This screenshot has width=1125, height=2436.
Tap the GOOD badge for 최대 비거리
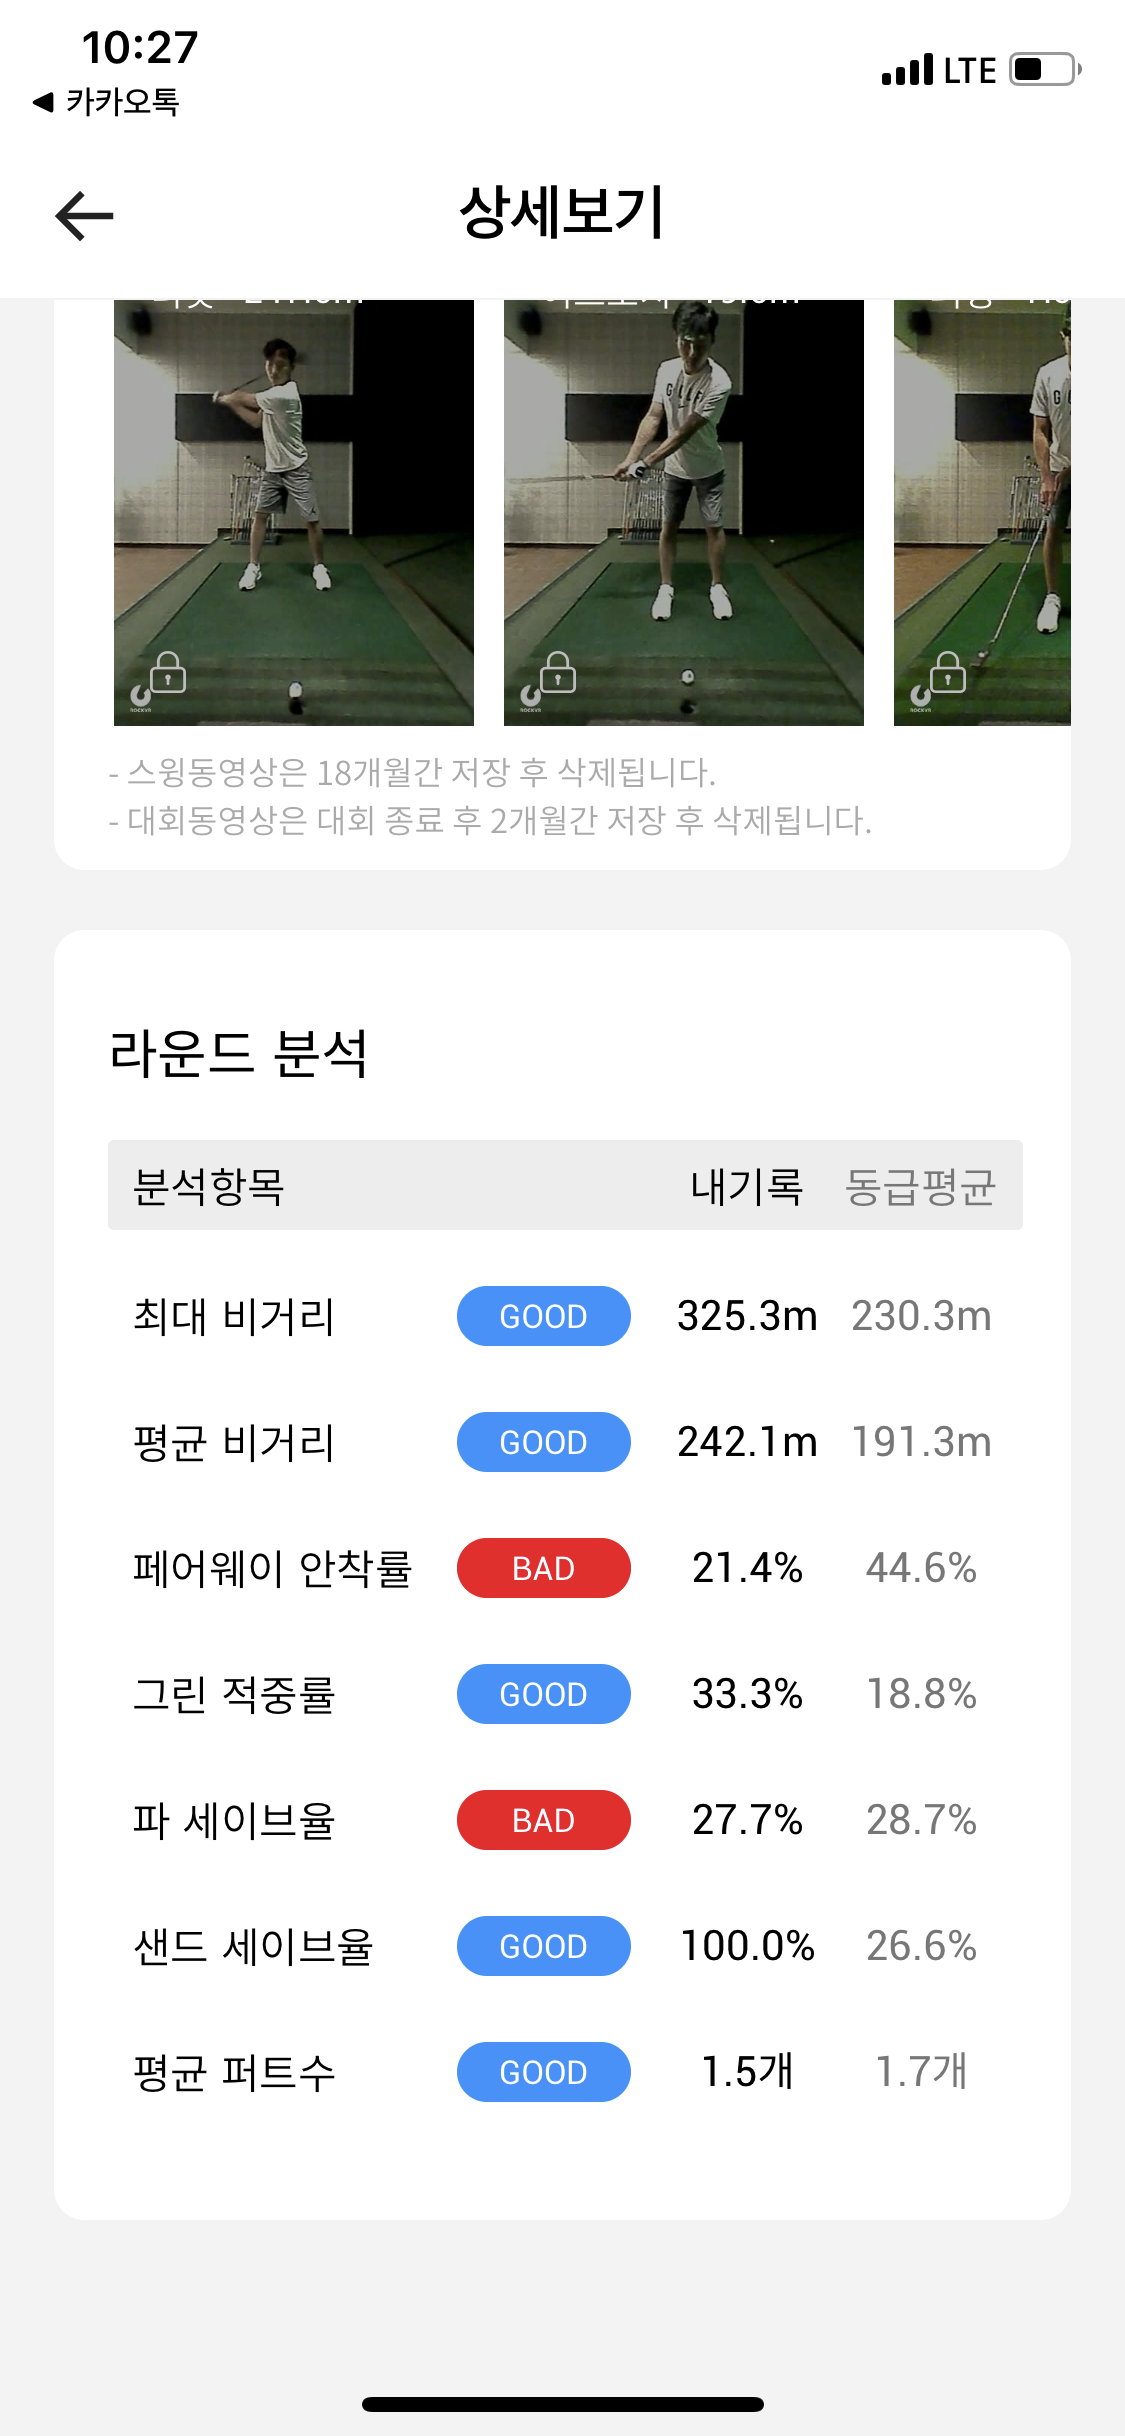543,1316
